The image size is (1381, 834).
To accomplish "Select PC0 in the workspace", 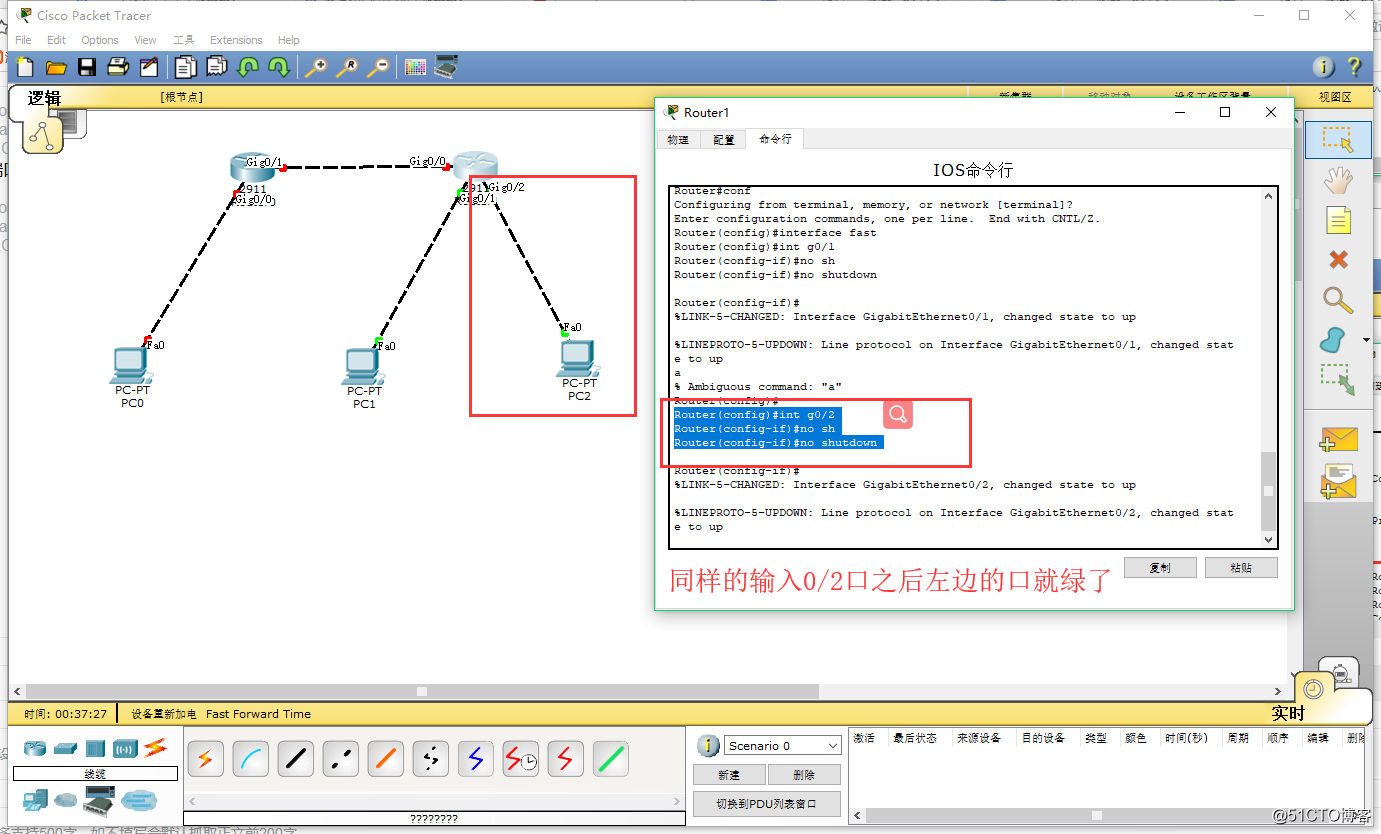I will coord(132,366).
